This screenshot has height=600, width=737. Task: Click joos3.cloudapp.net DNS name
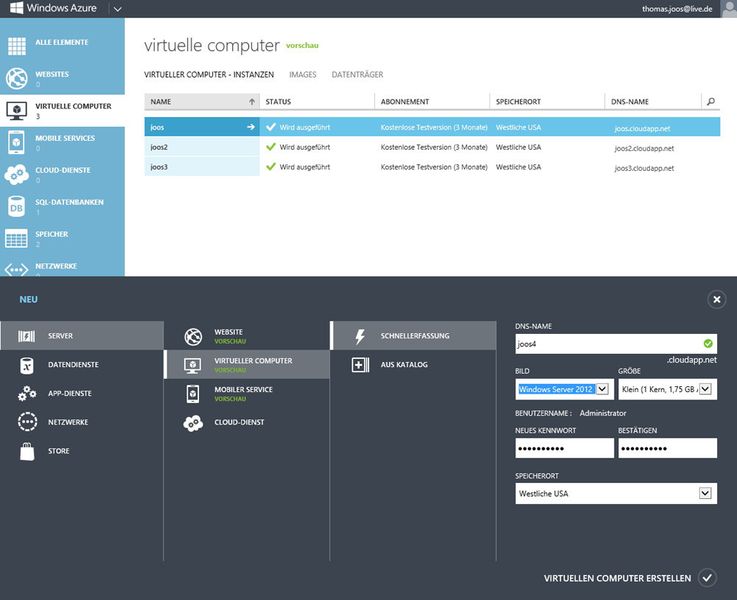pyautogui.click(x=644, y=168)
